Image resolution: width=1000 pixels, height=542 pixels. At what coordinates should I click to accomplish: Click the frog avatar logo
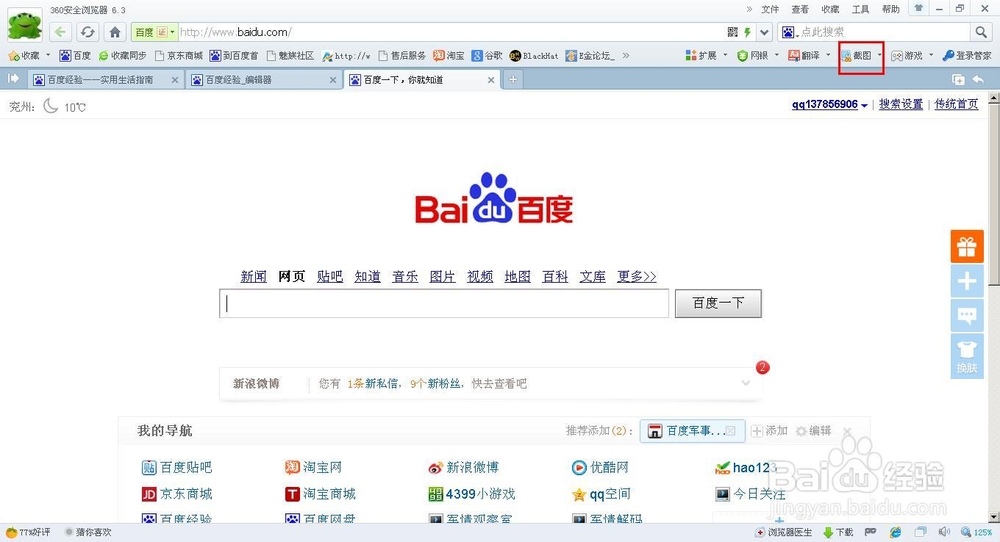tap(25, 26)
